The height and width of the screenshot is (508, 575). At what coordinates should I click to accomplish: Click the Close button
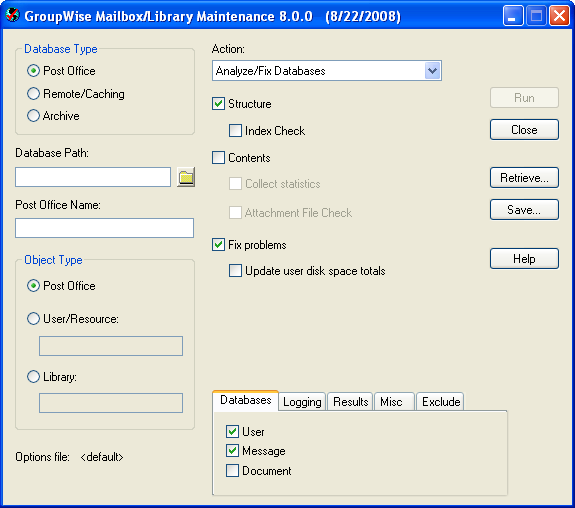click(524, 129)
